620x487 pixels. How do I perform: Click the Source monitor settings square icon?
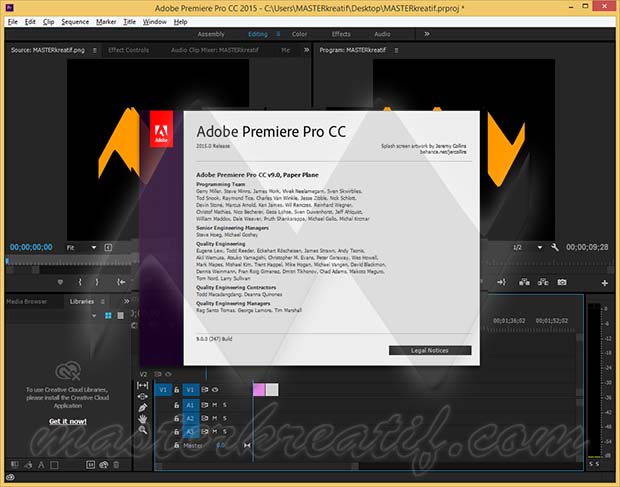pos(108,247)
